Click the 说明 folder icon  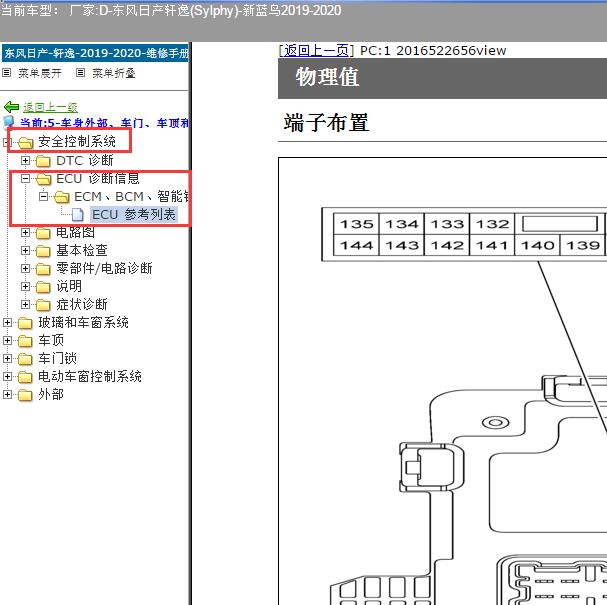point(43,287)
